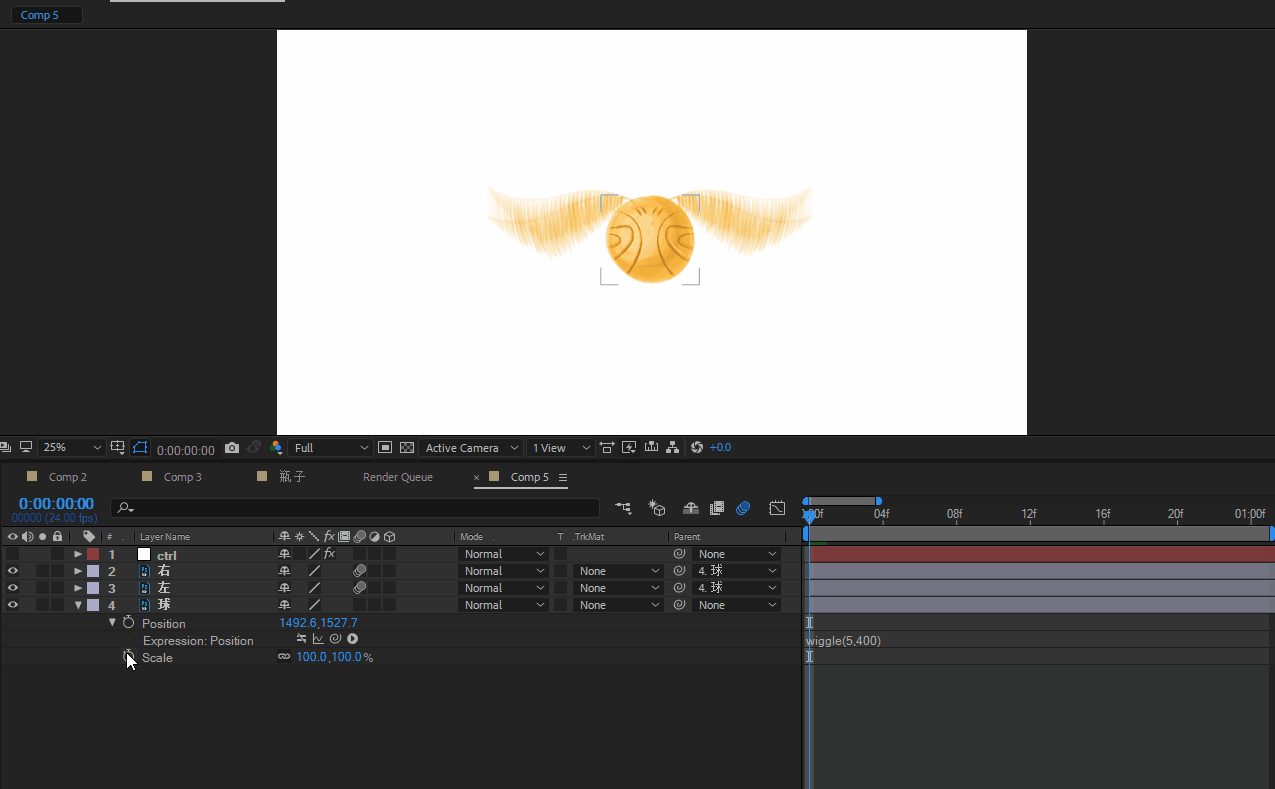Image resolution: width=1275 pixels, height=789 pixels.
Task: Hide layer 右 using its eye icon
Action: pyautogui.click(x=13, y=571)
